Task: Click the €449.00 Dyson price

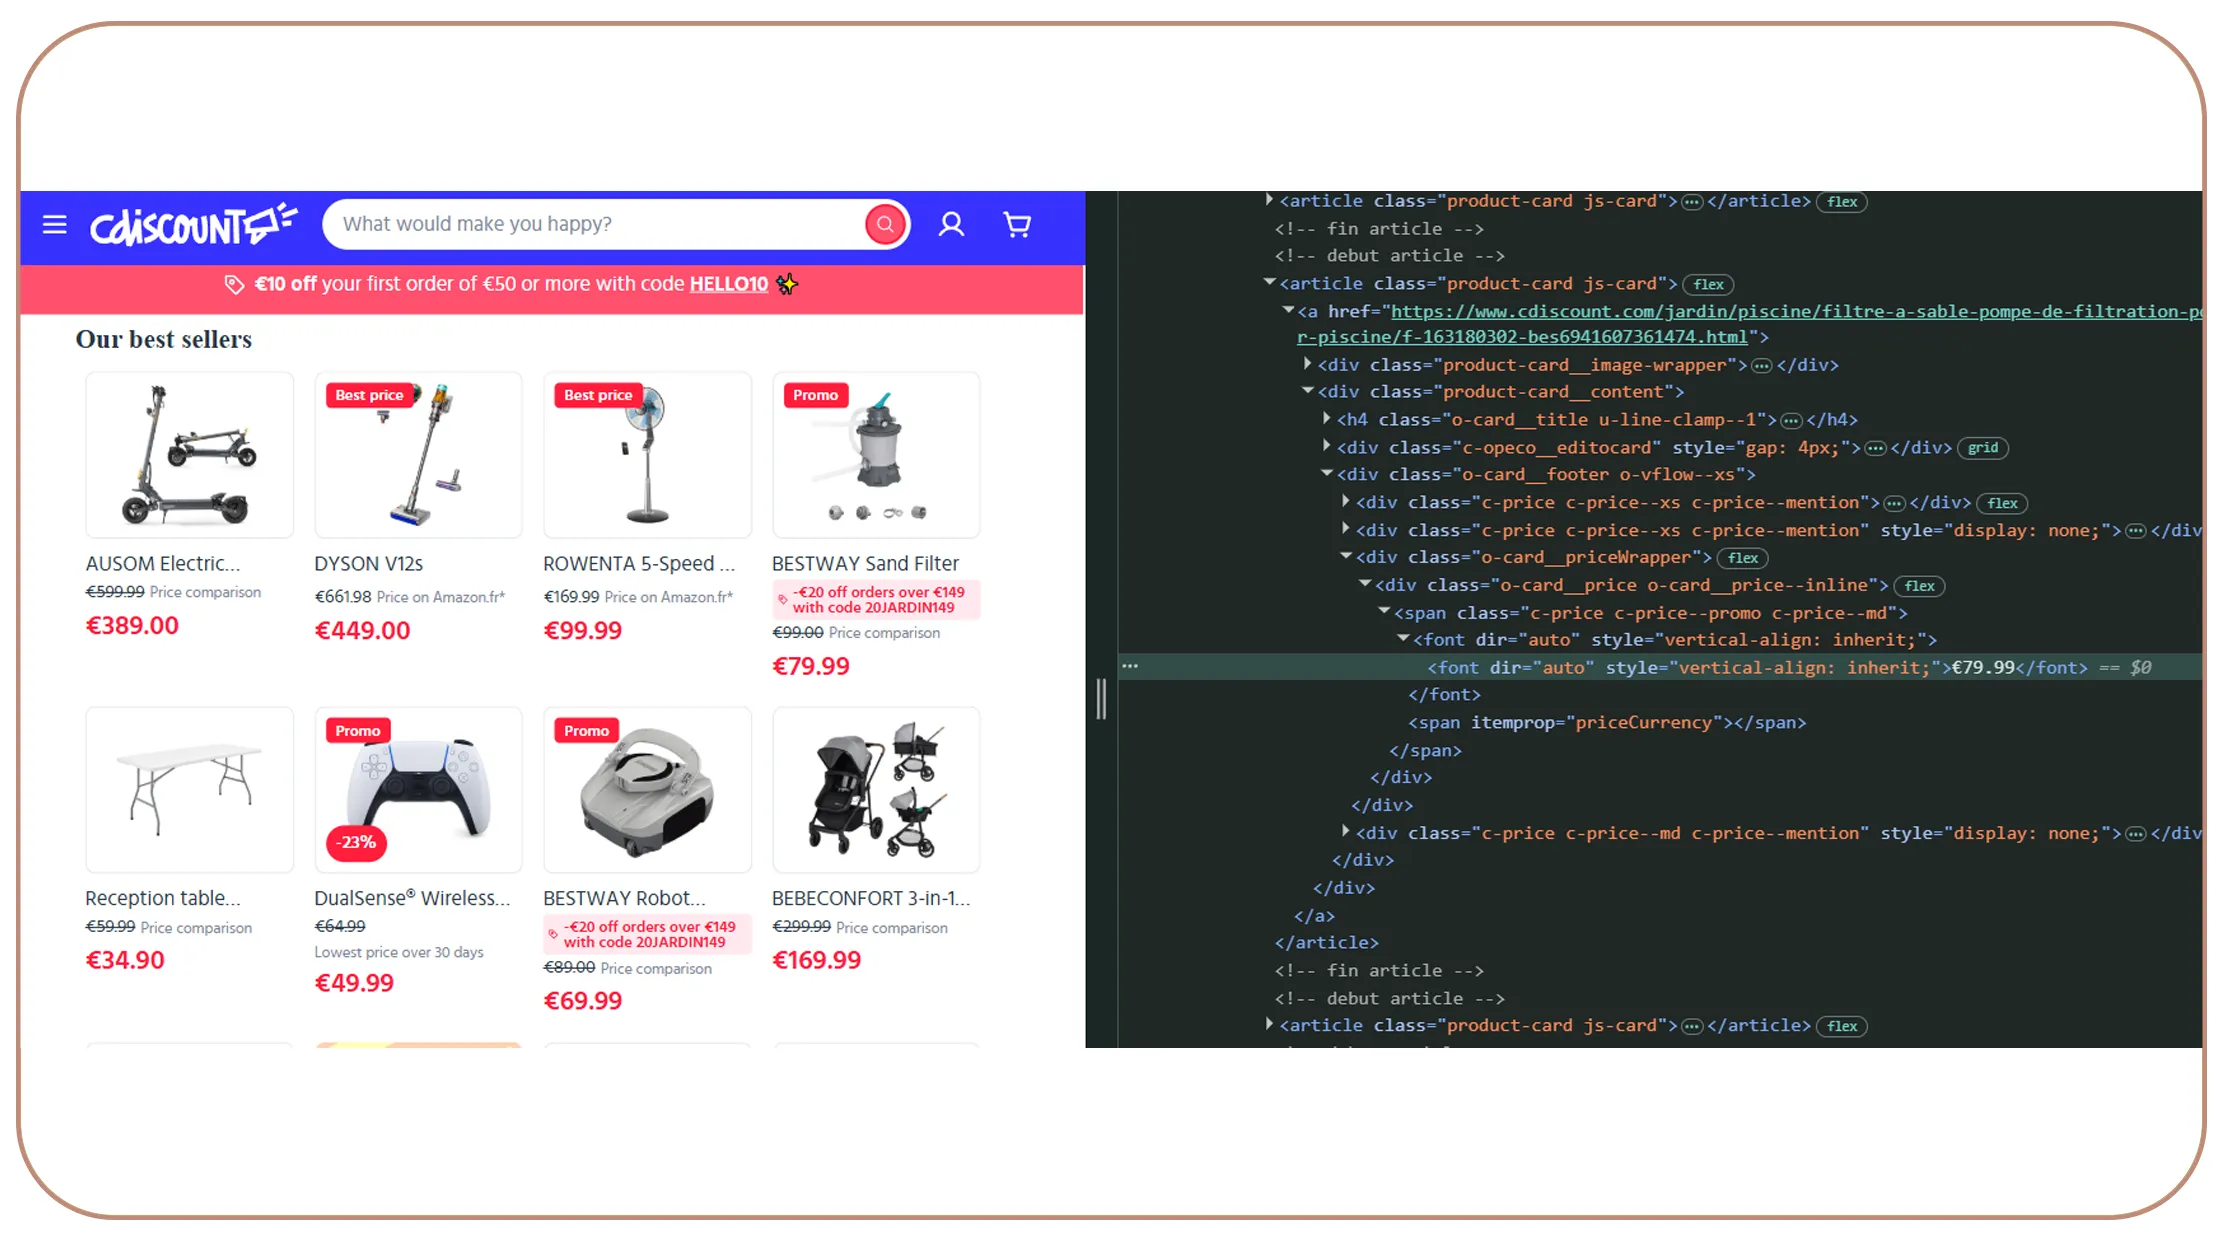Action: click(x=362, y=631)
